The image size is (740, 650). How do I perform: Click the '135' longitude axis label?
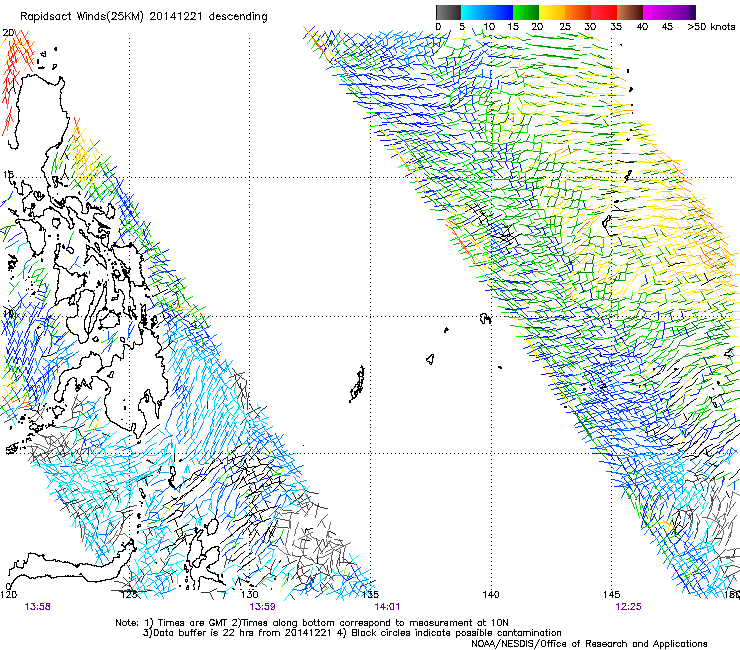[371, 594]
